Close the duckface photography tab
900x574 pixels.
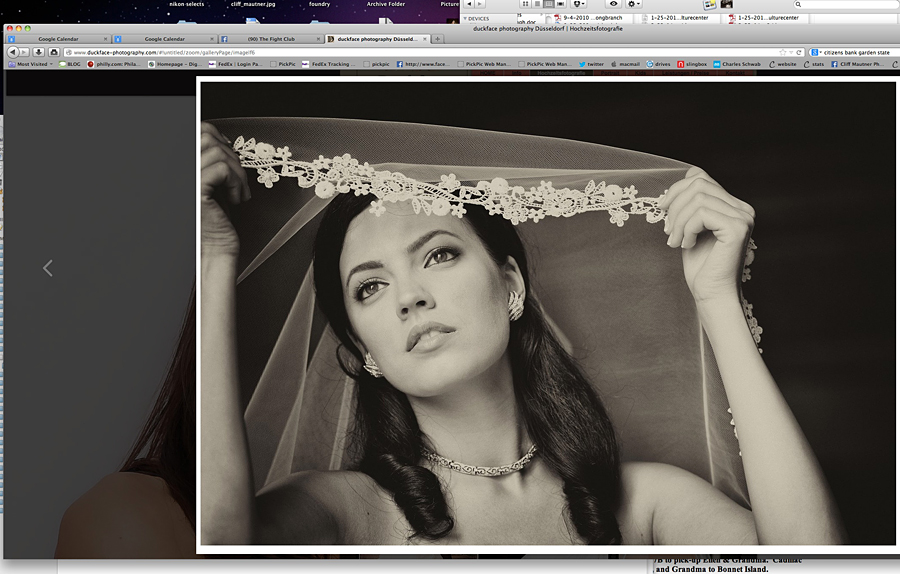[x=425, y=39]
